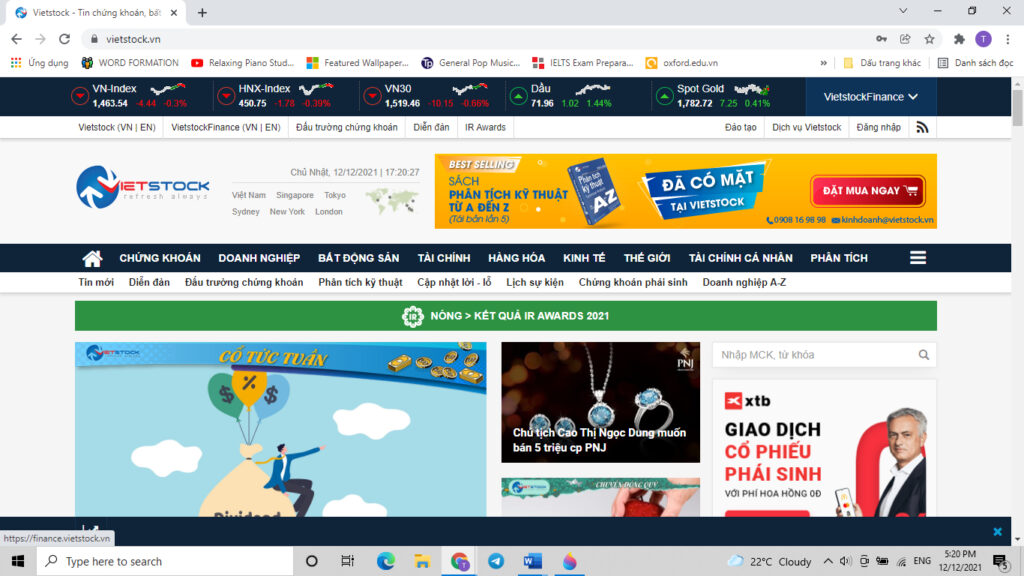1024x576 pixels.
Task: Open Doanh nghiệp A-Z link
Action: [x=744, y=282]
